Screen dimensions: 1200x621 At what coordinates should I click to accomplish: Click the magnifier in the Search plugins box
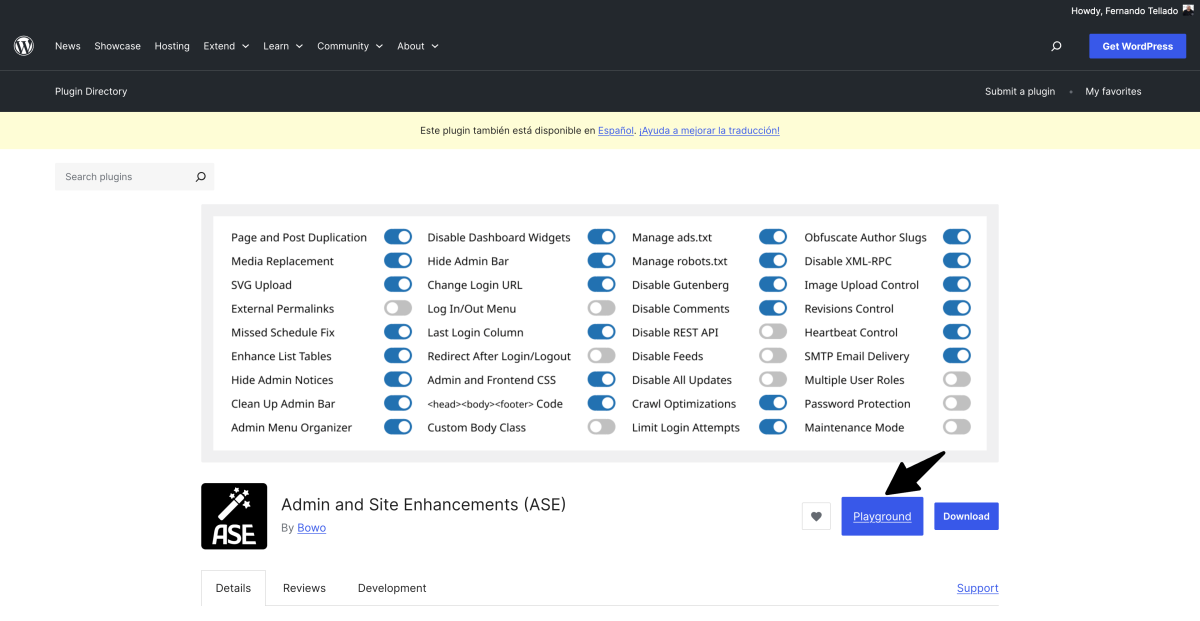click(x=200, y=176)
